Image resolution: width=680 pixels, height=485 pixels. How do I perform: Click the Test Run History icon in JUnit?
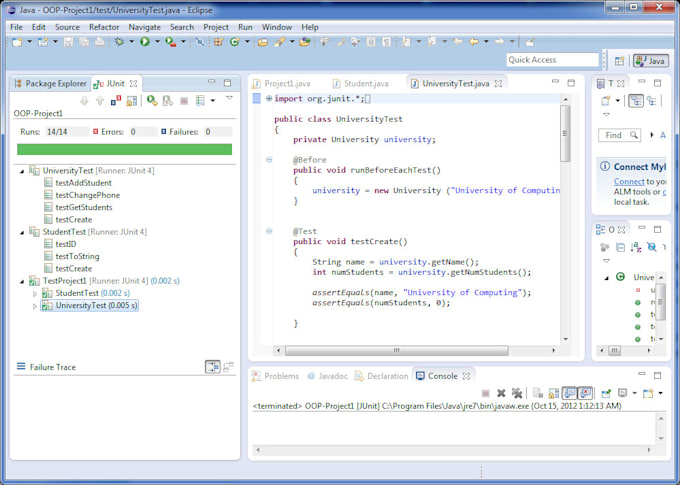(199, 100)
